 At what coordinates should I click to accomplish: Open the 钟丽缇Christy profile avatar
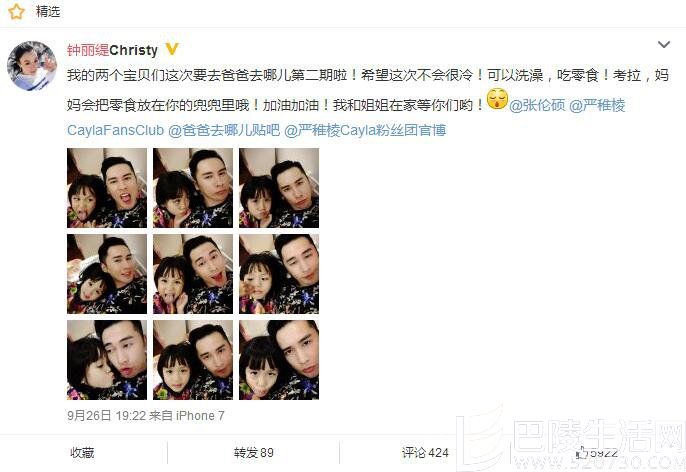(x=32, y=66)
